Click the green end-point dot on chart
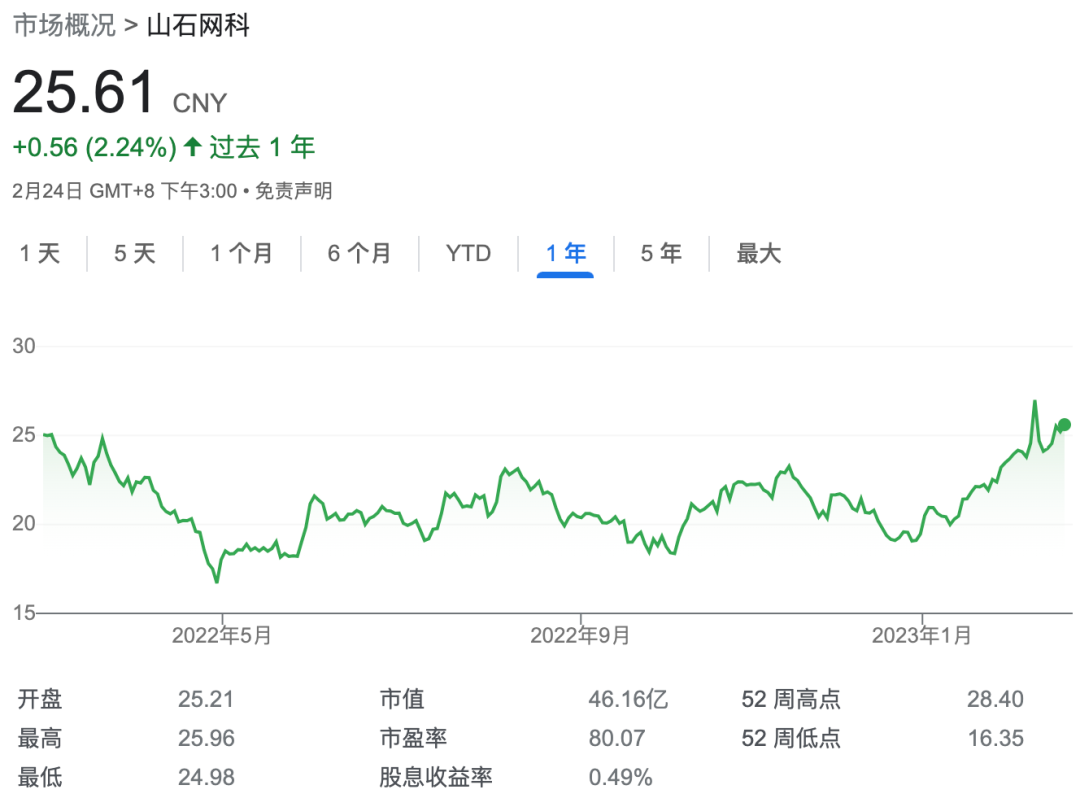This screenshot has height=807, width=1080. [x=1064, y=425]
